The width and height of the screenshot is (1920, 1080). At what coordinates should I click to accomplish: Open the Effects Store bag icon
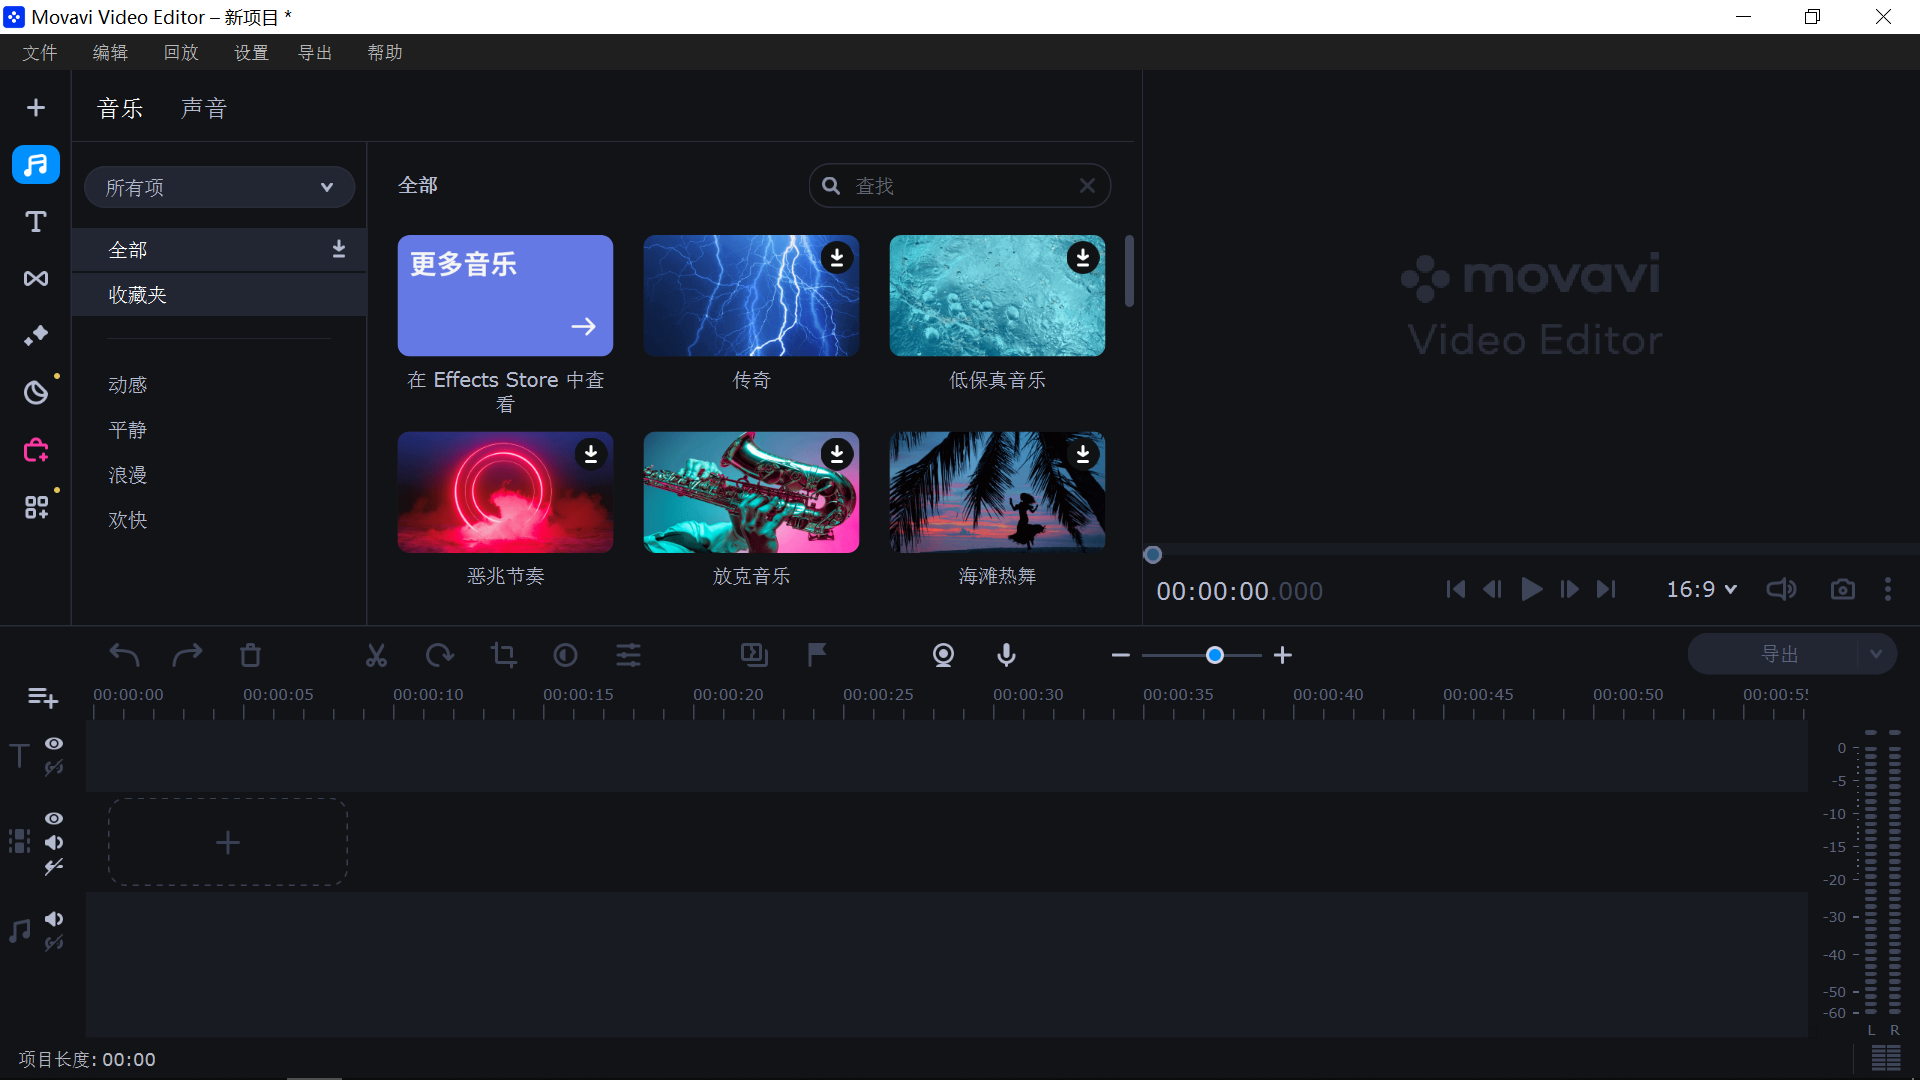(x=36, y=450)
